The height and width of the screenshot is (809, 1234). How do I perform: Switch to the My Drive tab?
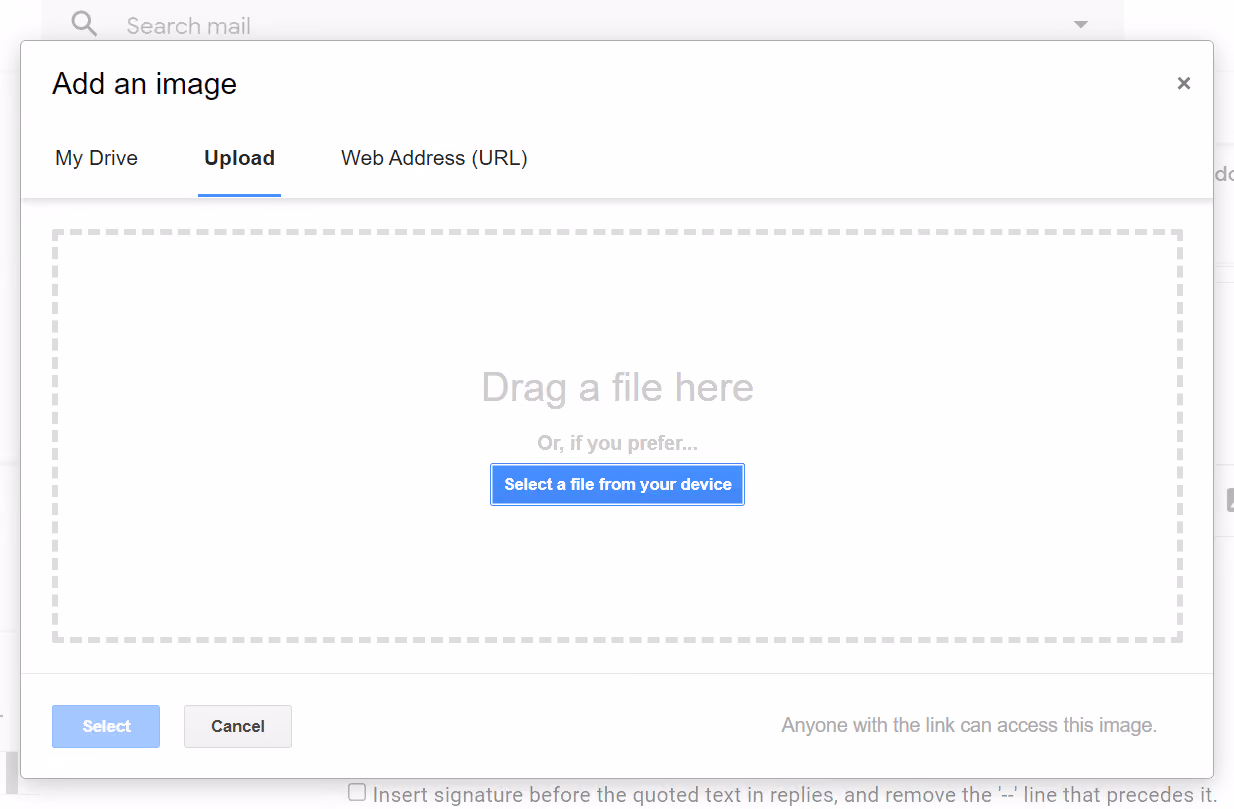(97, 158)
